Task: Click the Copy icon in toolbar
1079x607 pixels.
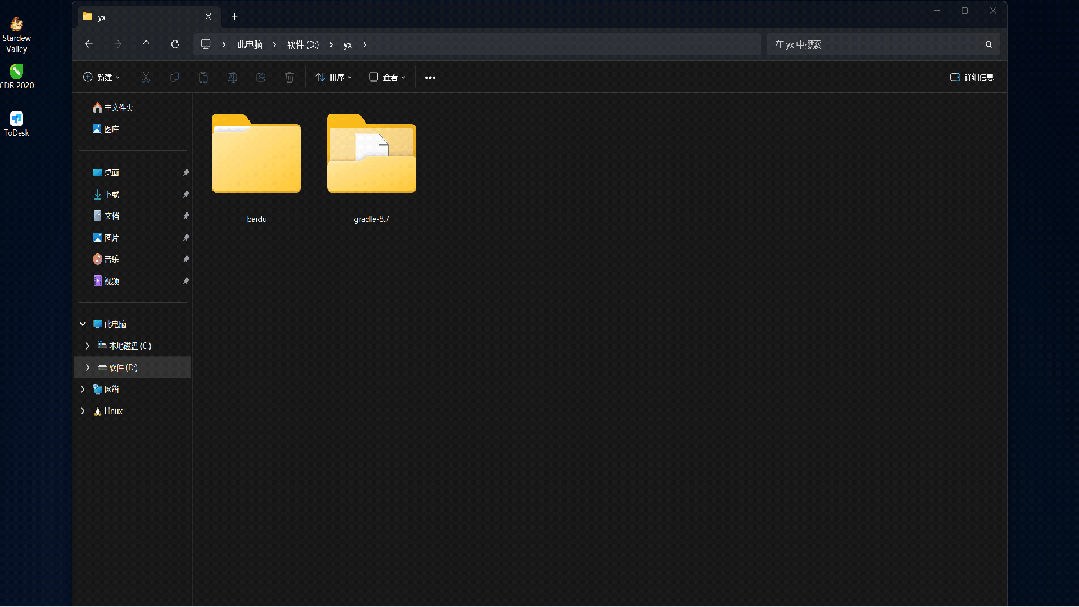Action: coord(175,77)
